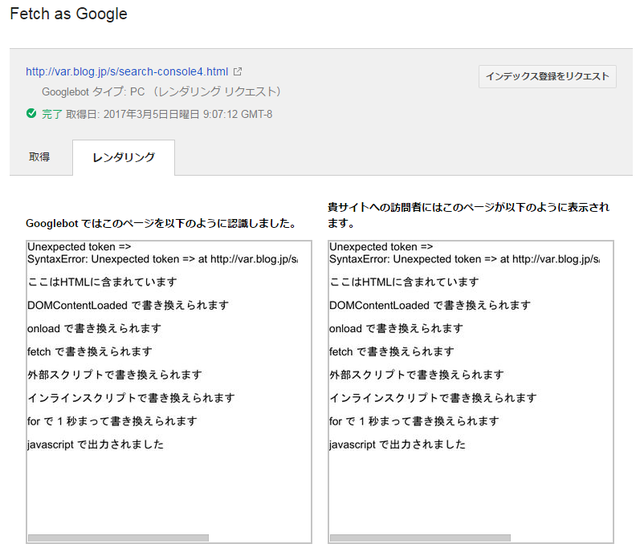Click 'onload で書き換えられます' in Googlebot pane
This screenshot has height=548, width=640.
tap(94, 328)
